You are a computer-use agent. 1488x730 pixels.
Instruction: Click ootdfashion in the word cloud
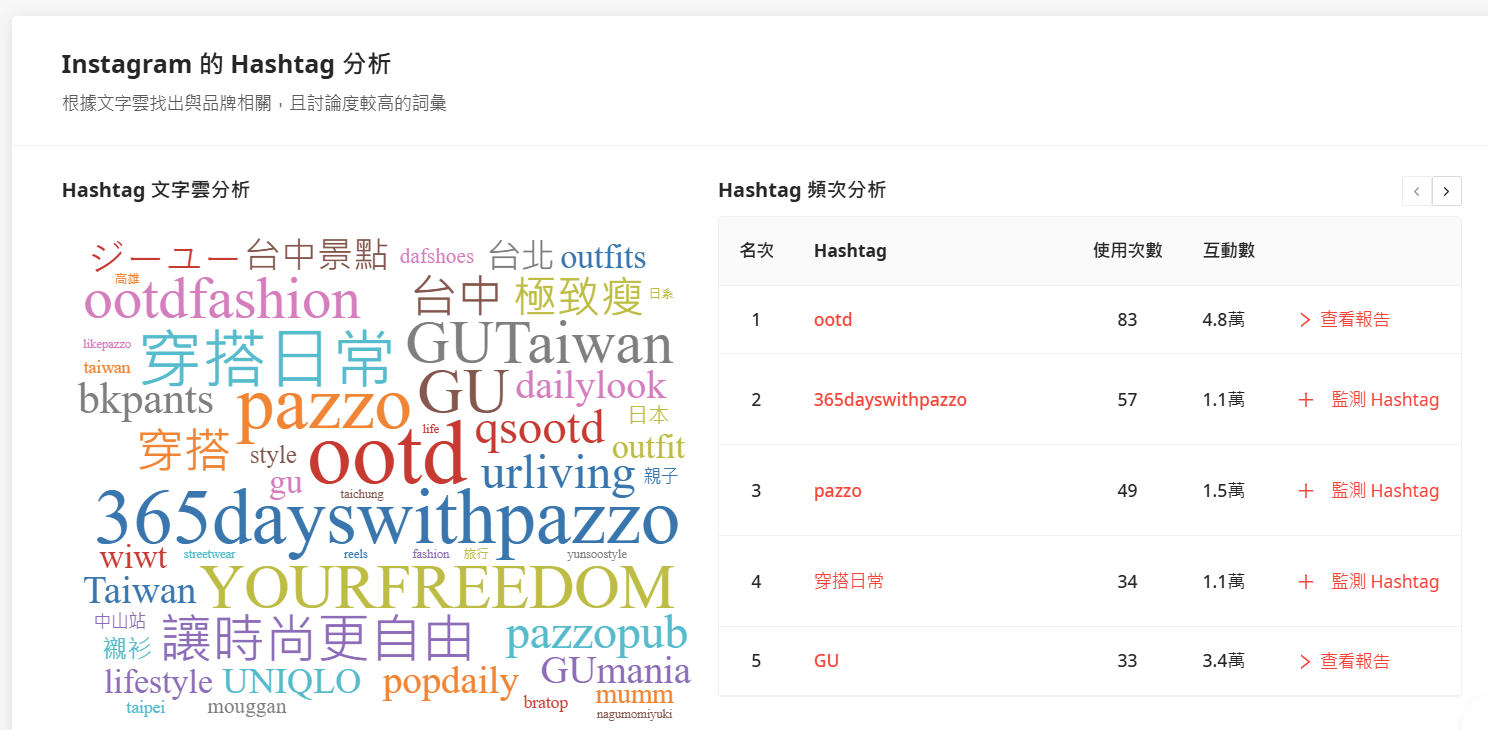pyautogui.click(x=222, y=300)
